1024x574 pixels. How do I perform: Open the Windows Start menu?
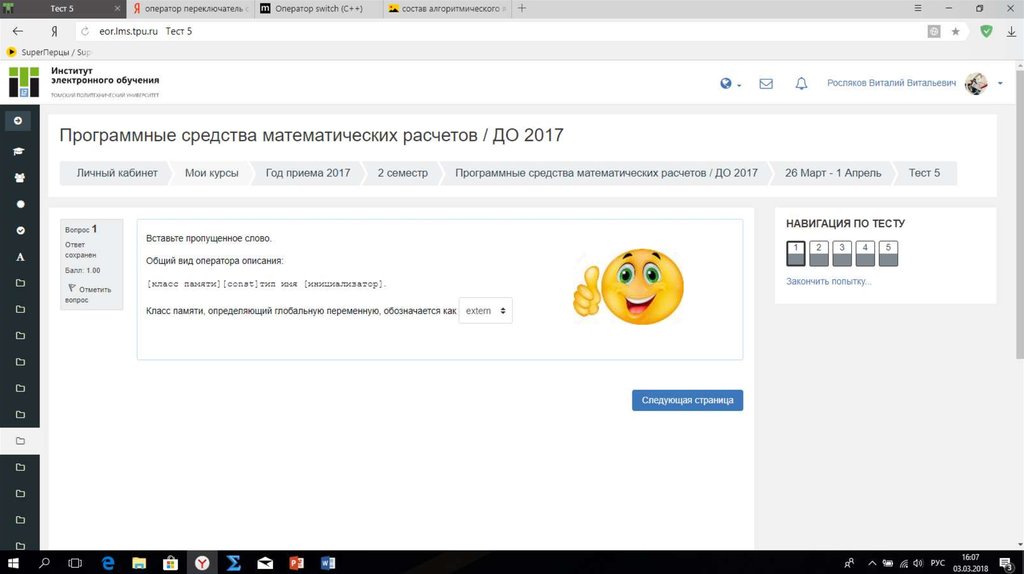12,562
